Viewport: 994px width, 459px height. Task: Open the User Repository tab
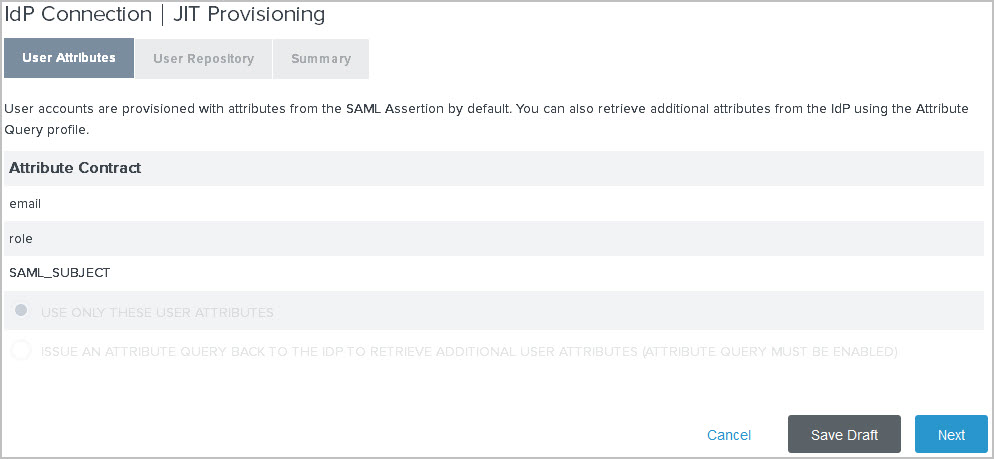tap(203, 59)
